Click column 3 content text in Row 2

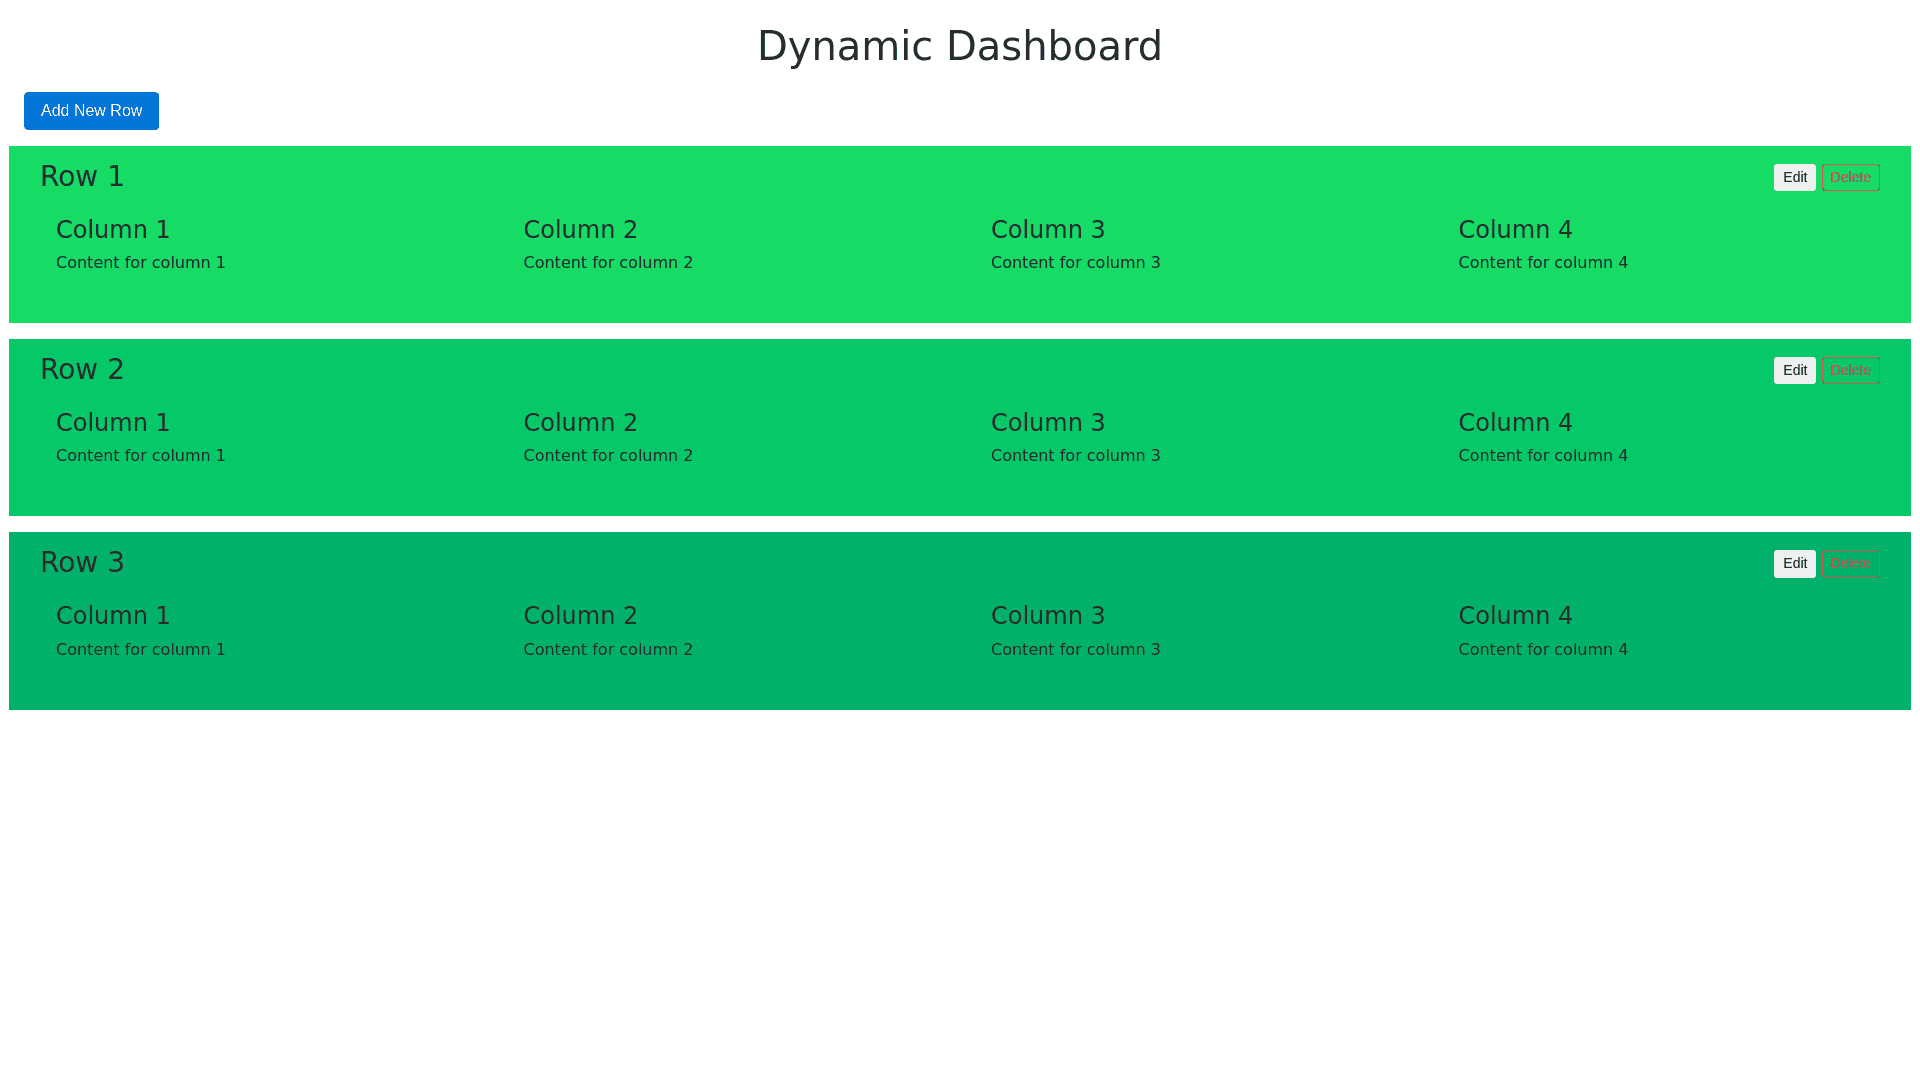click(1075, 456)
